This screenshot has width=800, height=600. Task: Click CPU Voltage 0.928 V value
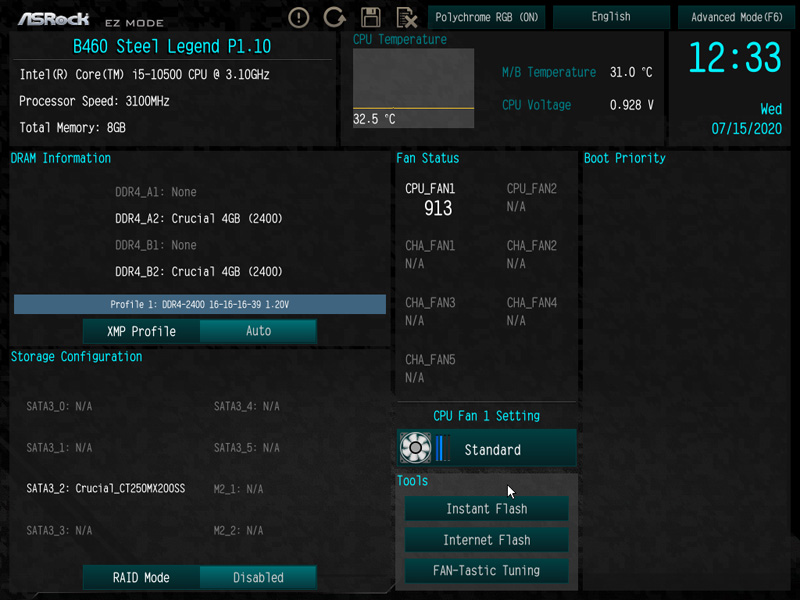pyautogui.click(x=632, y=105)
